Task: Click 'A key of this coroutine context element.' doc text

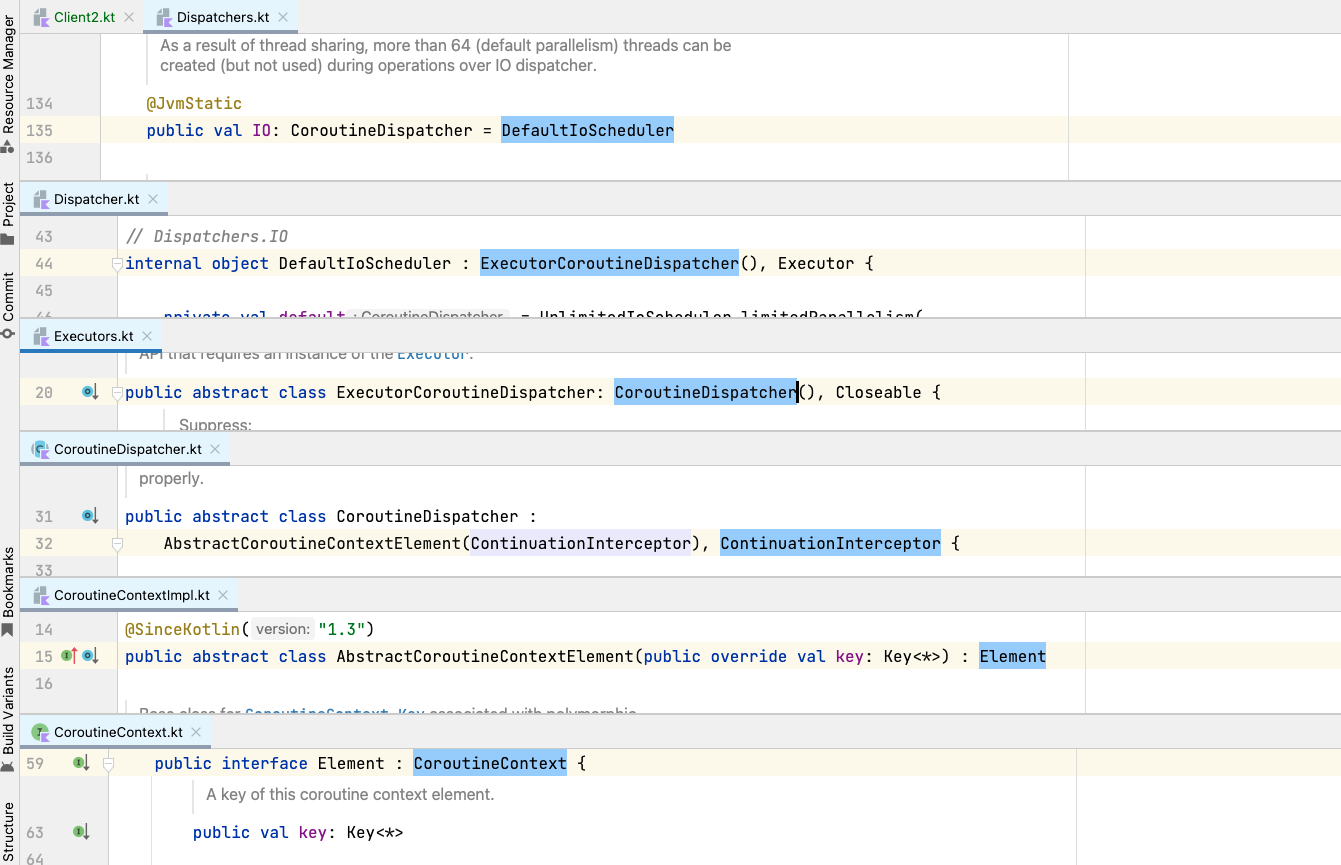Action: coord(350,794)
